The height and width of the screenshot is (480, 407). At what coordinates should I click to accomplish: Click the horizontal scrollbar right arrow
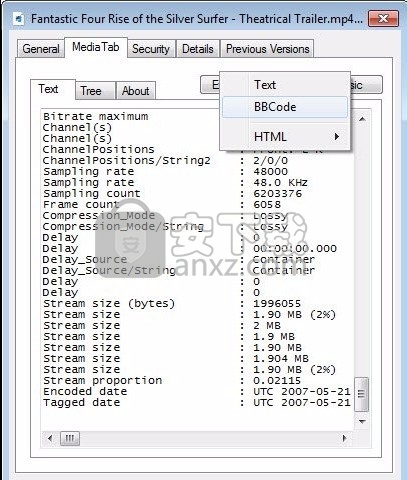pos(345,438)
